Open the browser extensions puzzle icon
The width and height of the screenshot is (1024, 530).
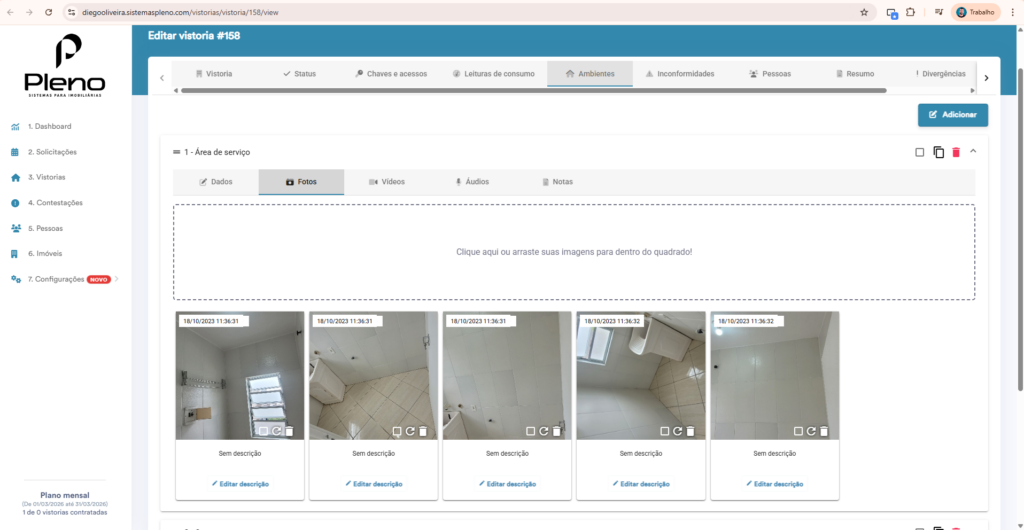tap(910, 12)
